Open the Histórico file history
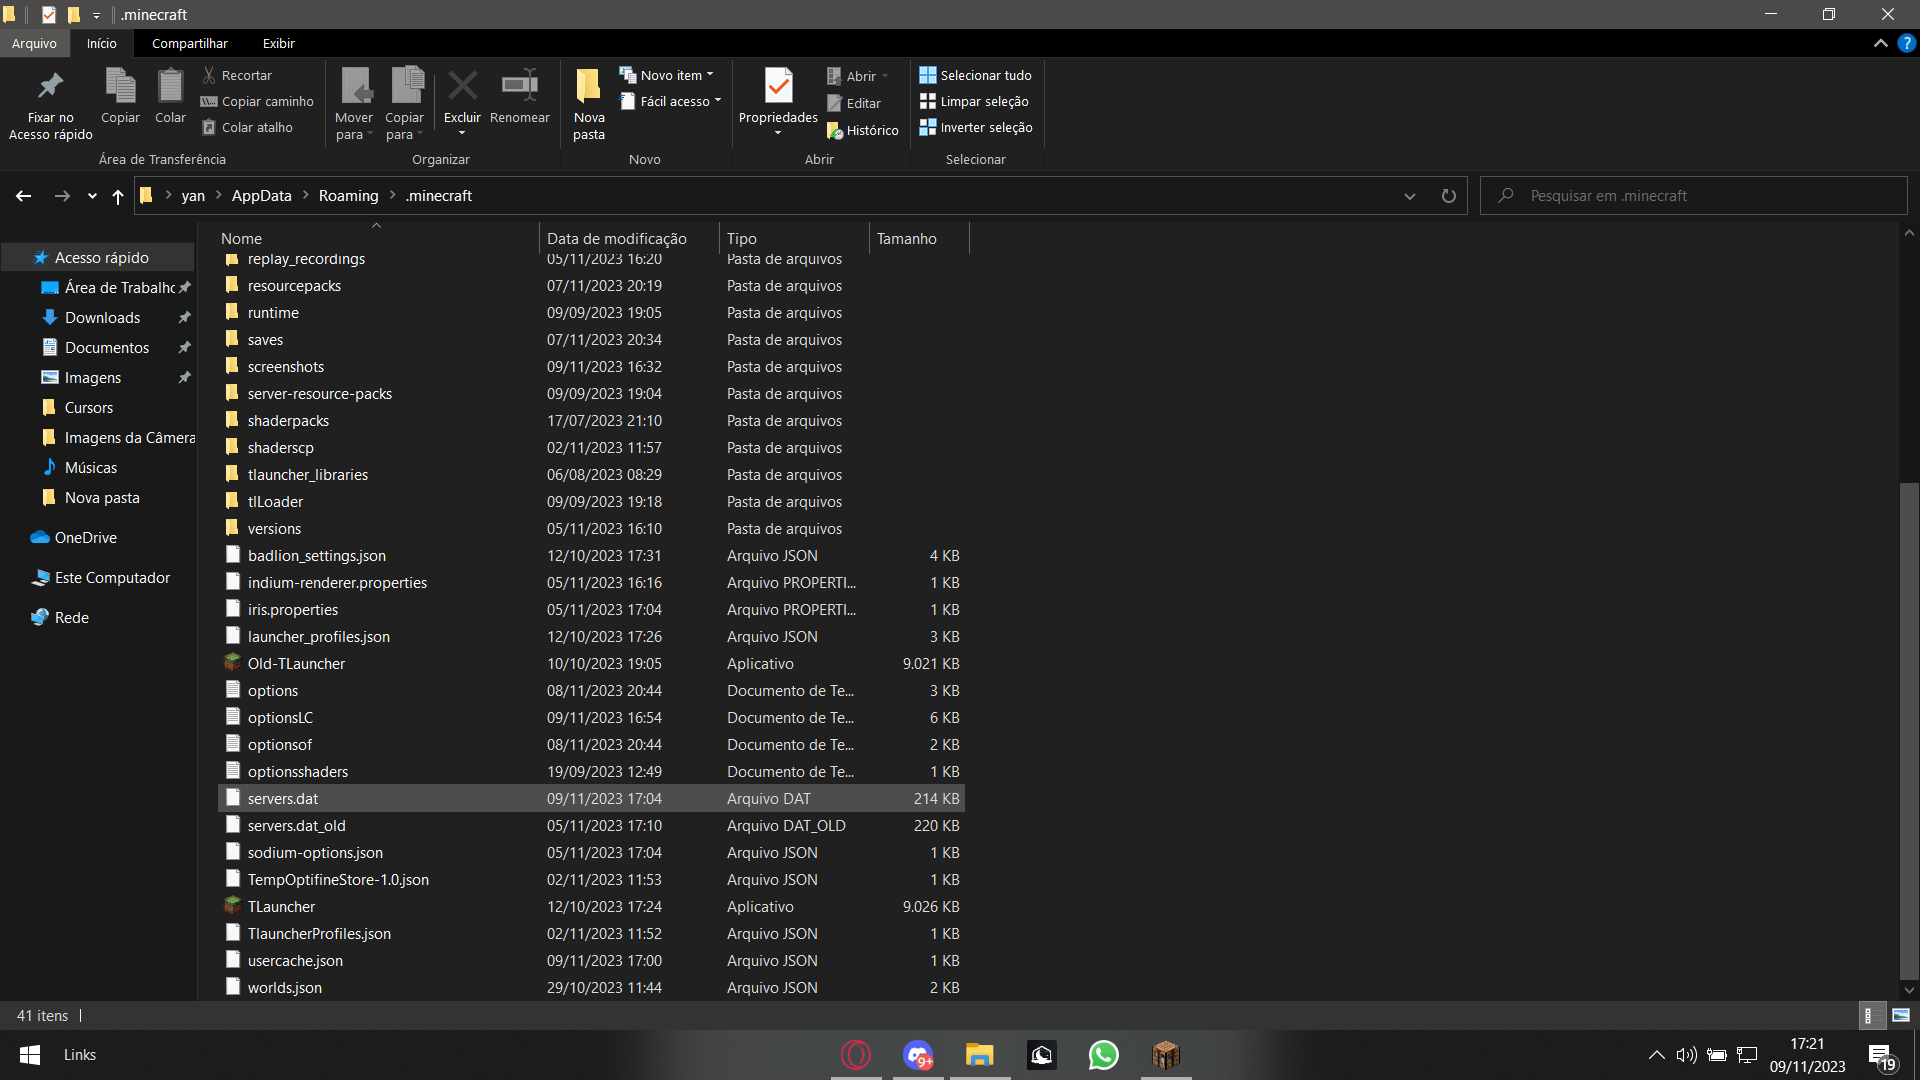 (863, 130)
